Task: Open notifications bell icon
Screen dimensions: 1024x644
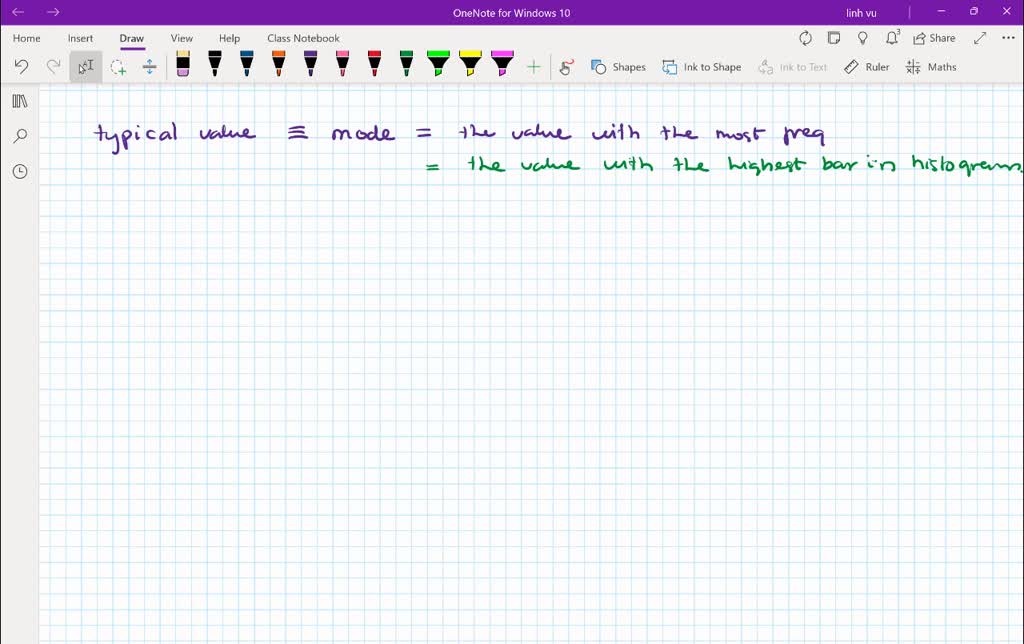Action: click(892, 38)
